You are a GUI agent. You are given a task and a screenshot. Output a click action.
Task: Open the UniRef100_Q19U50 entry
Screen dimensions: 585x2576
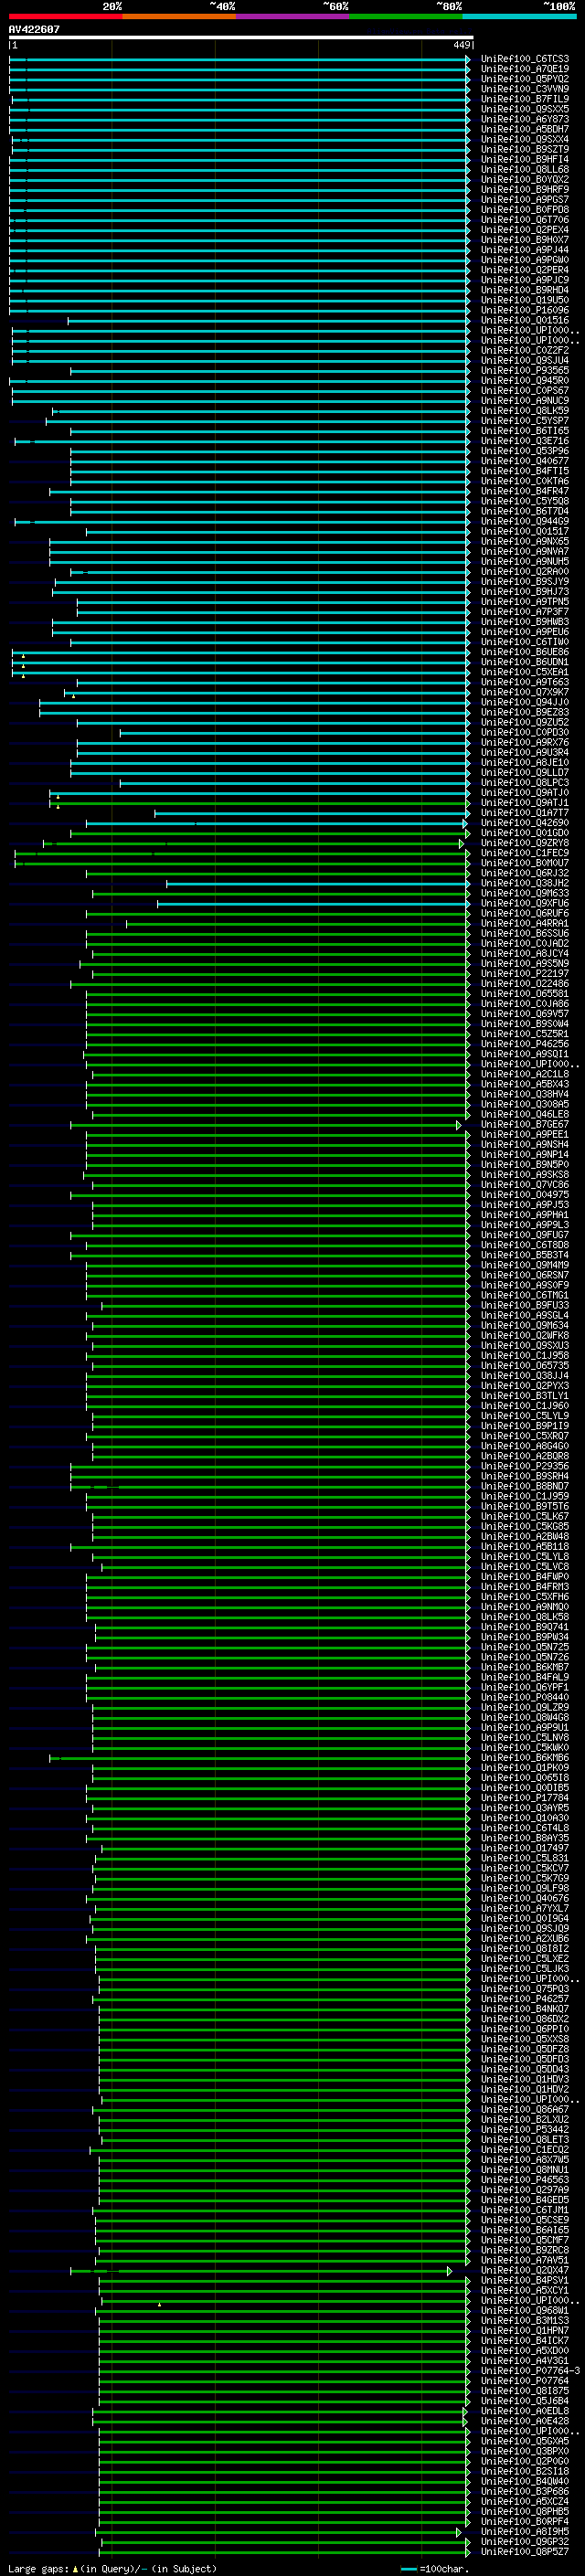(x=524, y=300)
